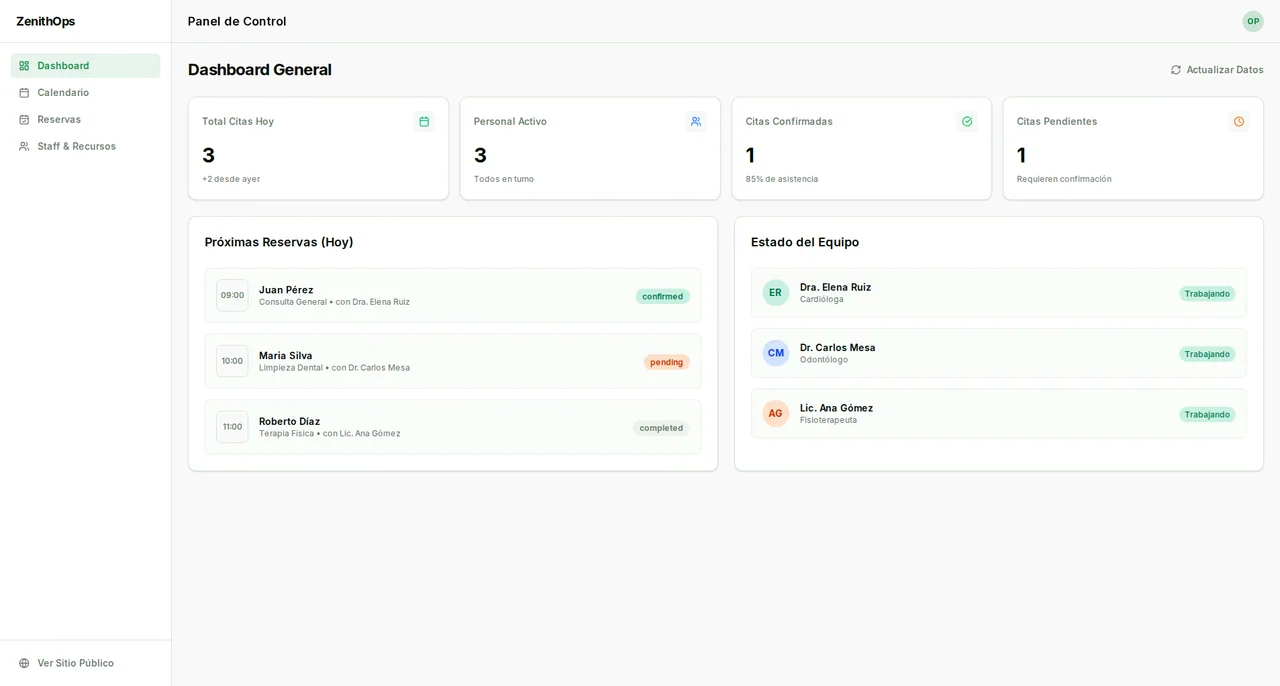This screenshot has height=686, width=1280.
Task: Click the Dra. Elena Ruiz name
Action: pyautogui.click(x=836, y=287)
